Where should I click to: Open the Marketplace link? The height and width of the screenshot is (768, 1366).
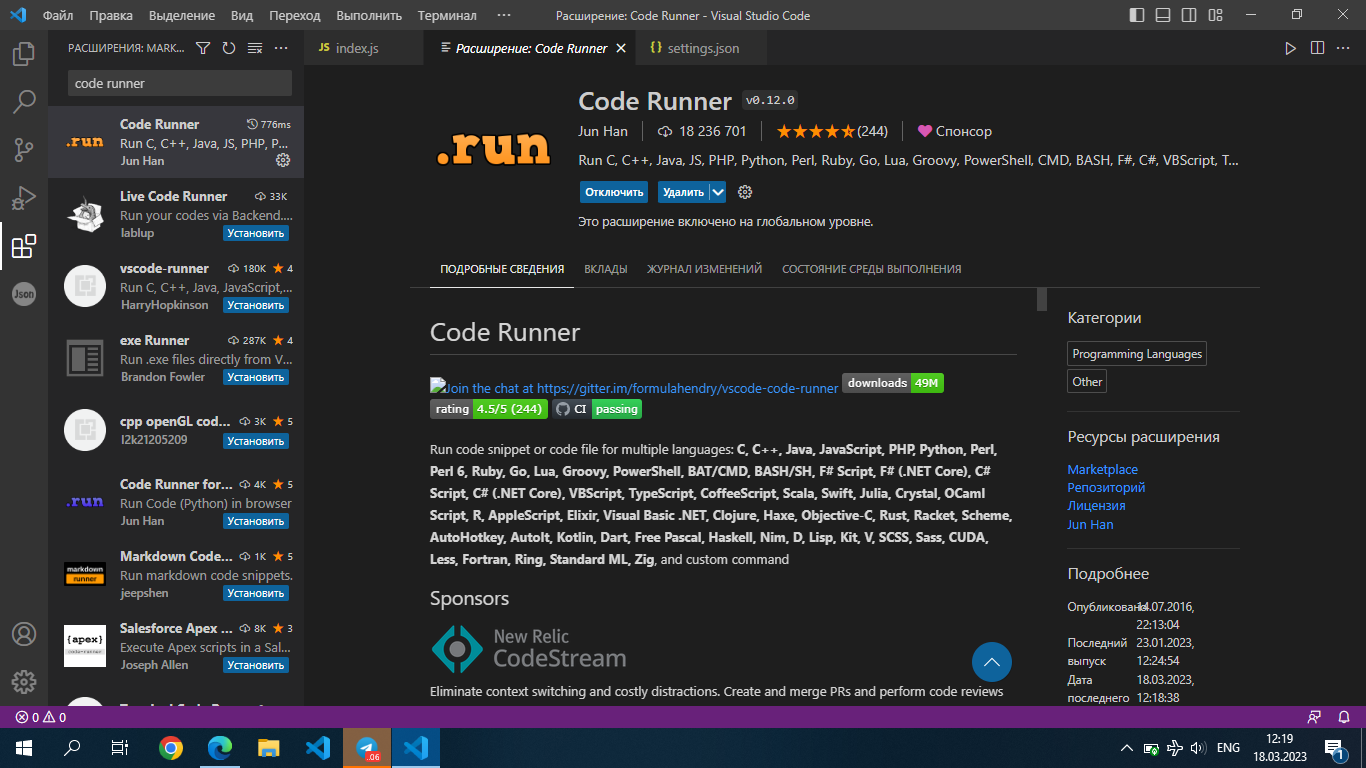click(1102, 469)
